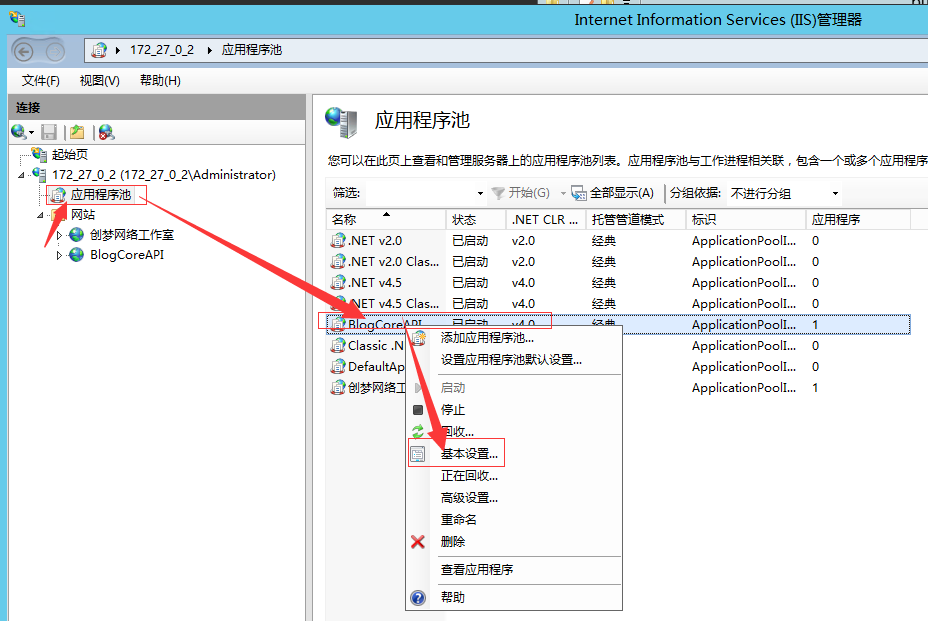Choose 查看应用程序 from context menu
This screenshot has height=621, width=928.
coord(477,569)
